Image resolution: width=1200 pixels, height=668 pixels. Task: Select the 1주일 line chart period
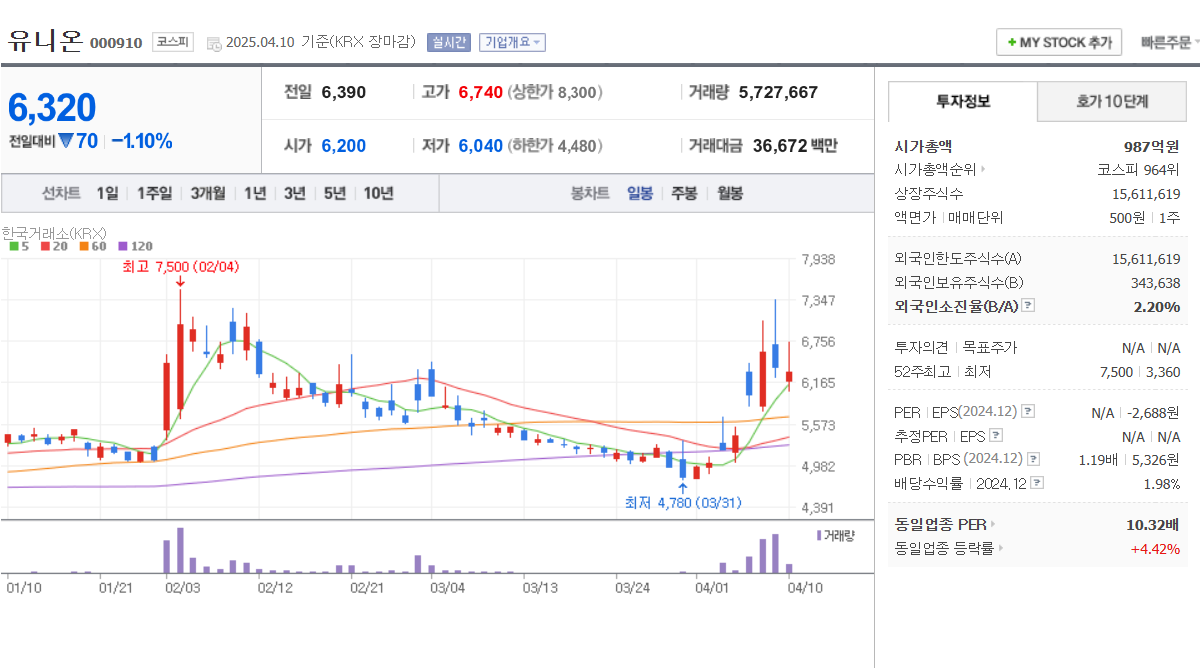[154, 193]
